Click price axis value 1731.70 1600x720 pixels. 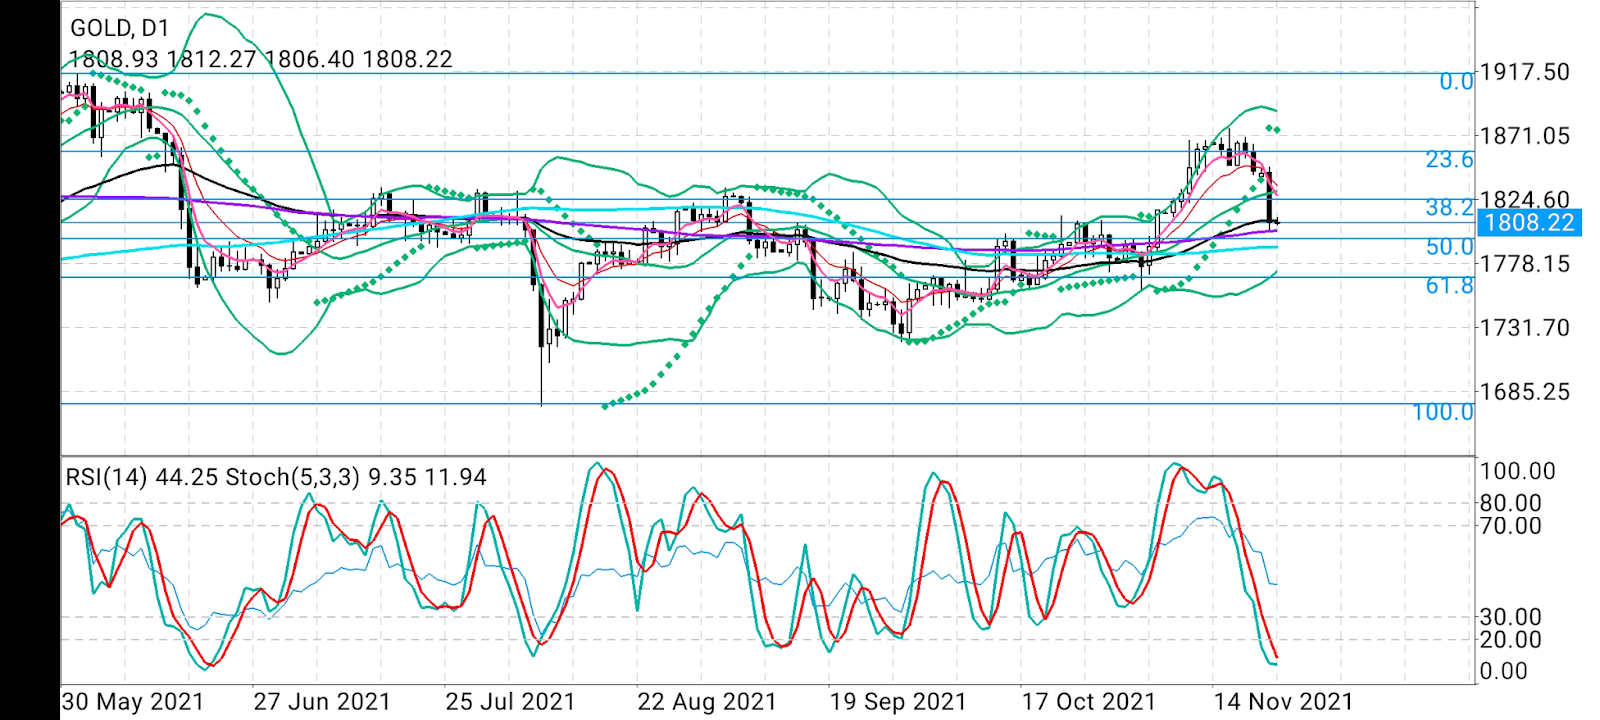coord(1525,328)
